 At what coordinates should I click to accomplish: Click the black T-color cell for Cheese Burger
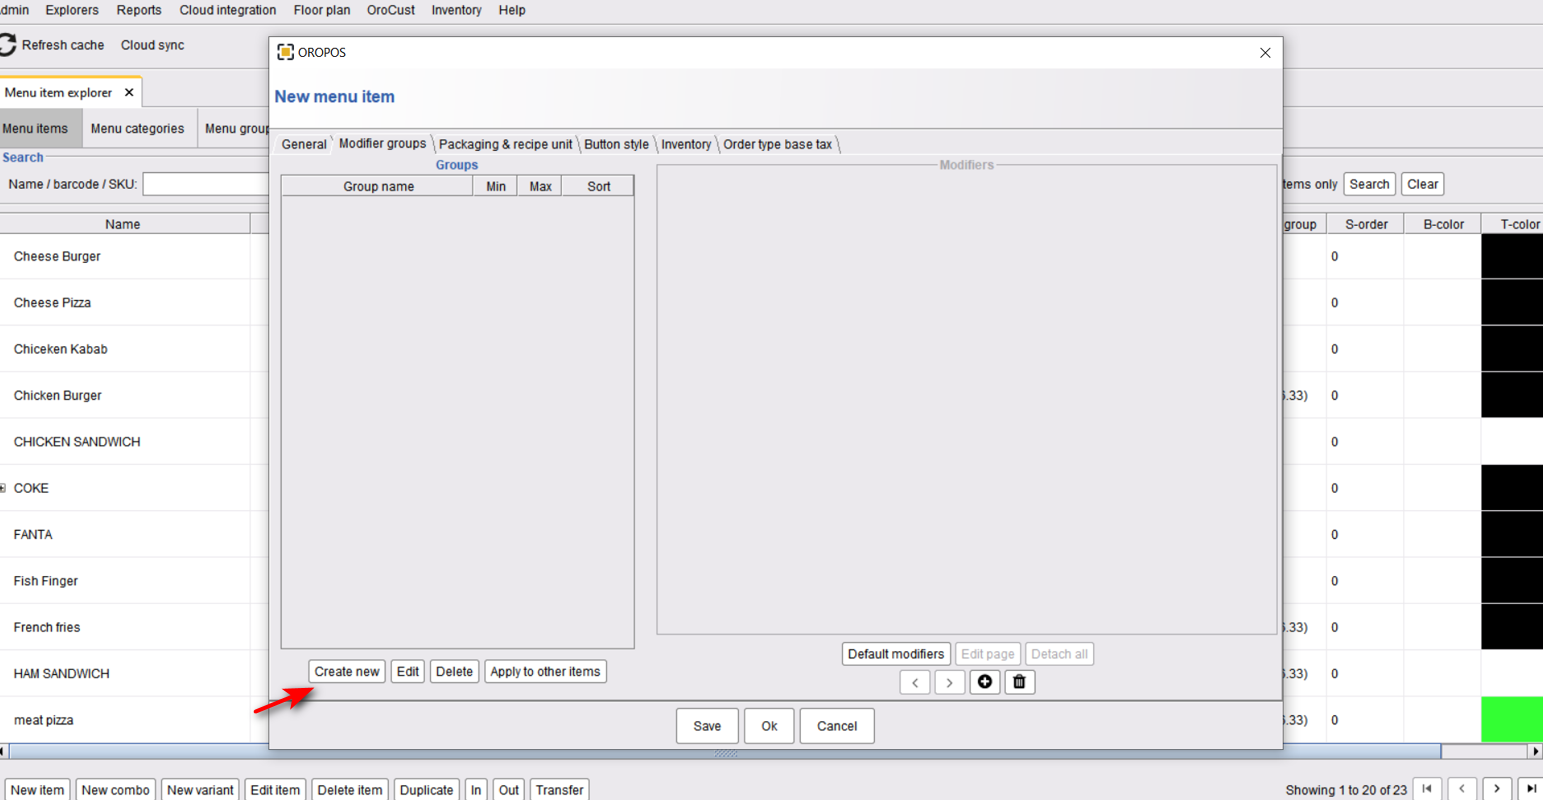tap(1512, 256)
